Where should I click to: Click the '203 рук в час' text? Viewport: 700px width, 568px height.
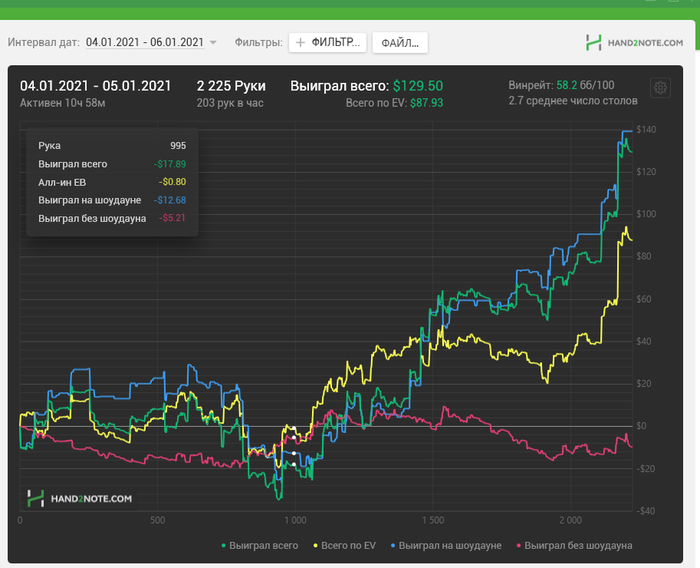[230, 103]
